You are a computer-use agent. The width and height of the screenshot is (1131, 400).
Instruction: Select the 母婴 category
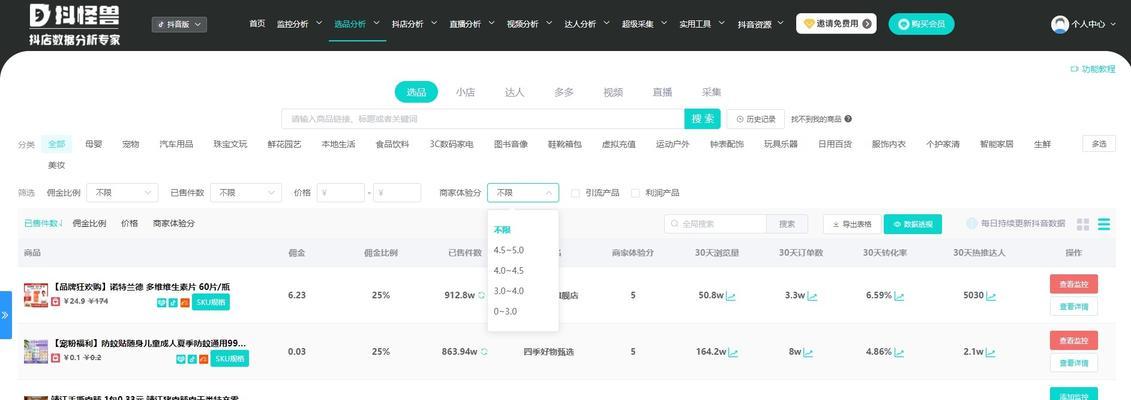point(94,144)
